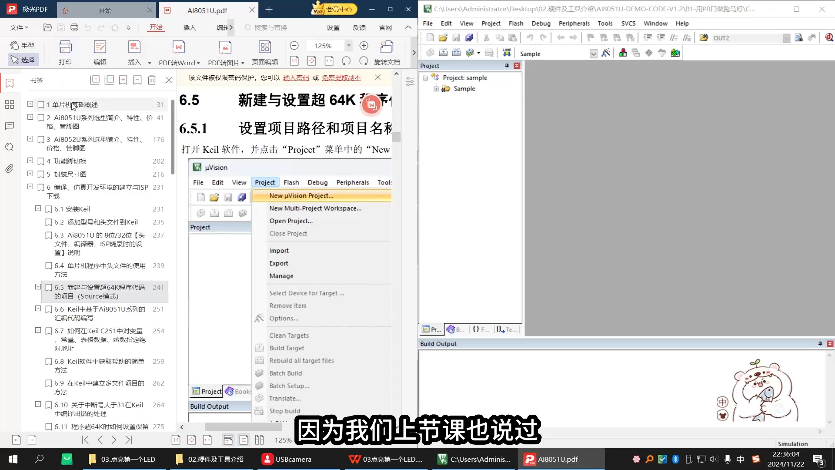Click the Manage Project Items icon in Keil
Viewport: 835px width, 470px height.
click(623, 53)
